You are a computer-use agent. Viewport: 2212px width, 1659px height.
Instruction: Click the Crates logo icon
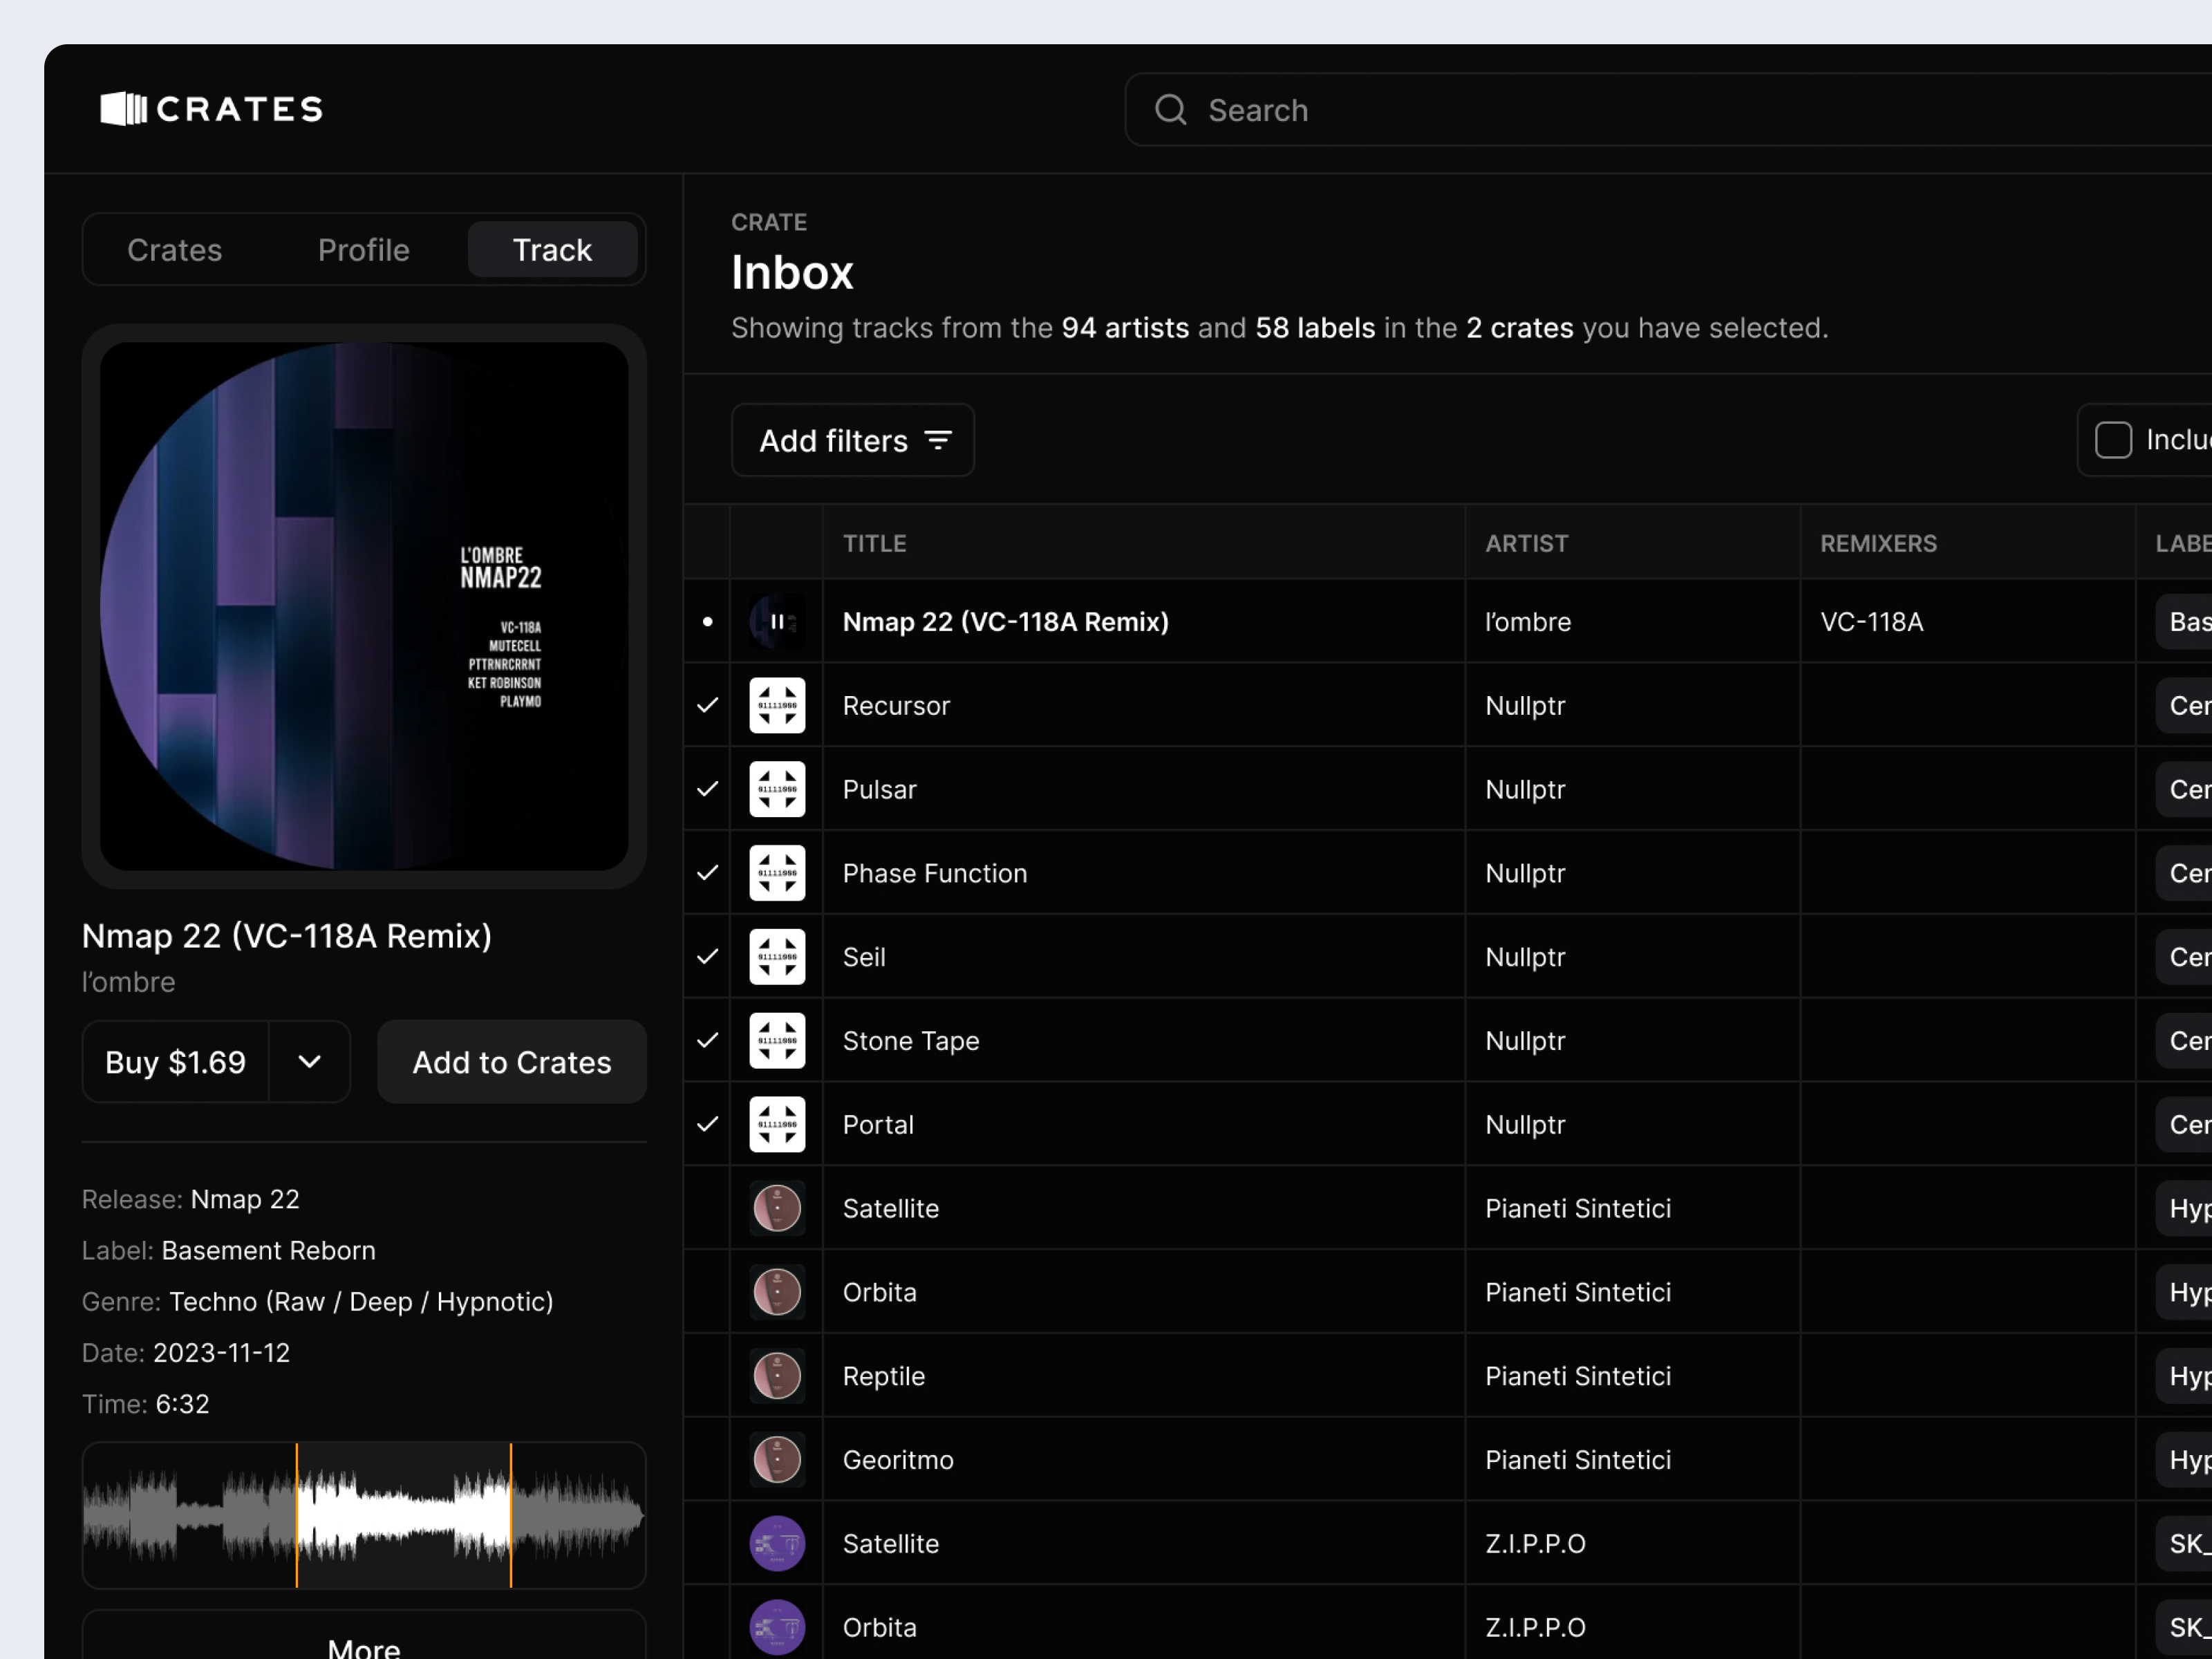pyautogui.click(x=123, y=108)
